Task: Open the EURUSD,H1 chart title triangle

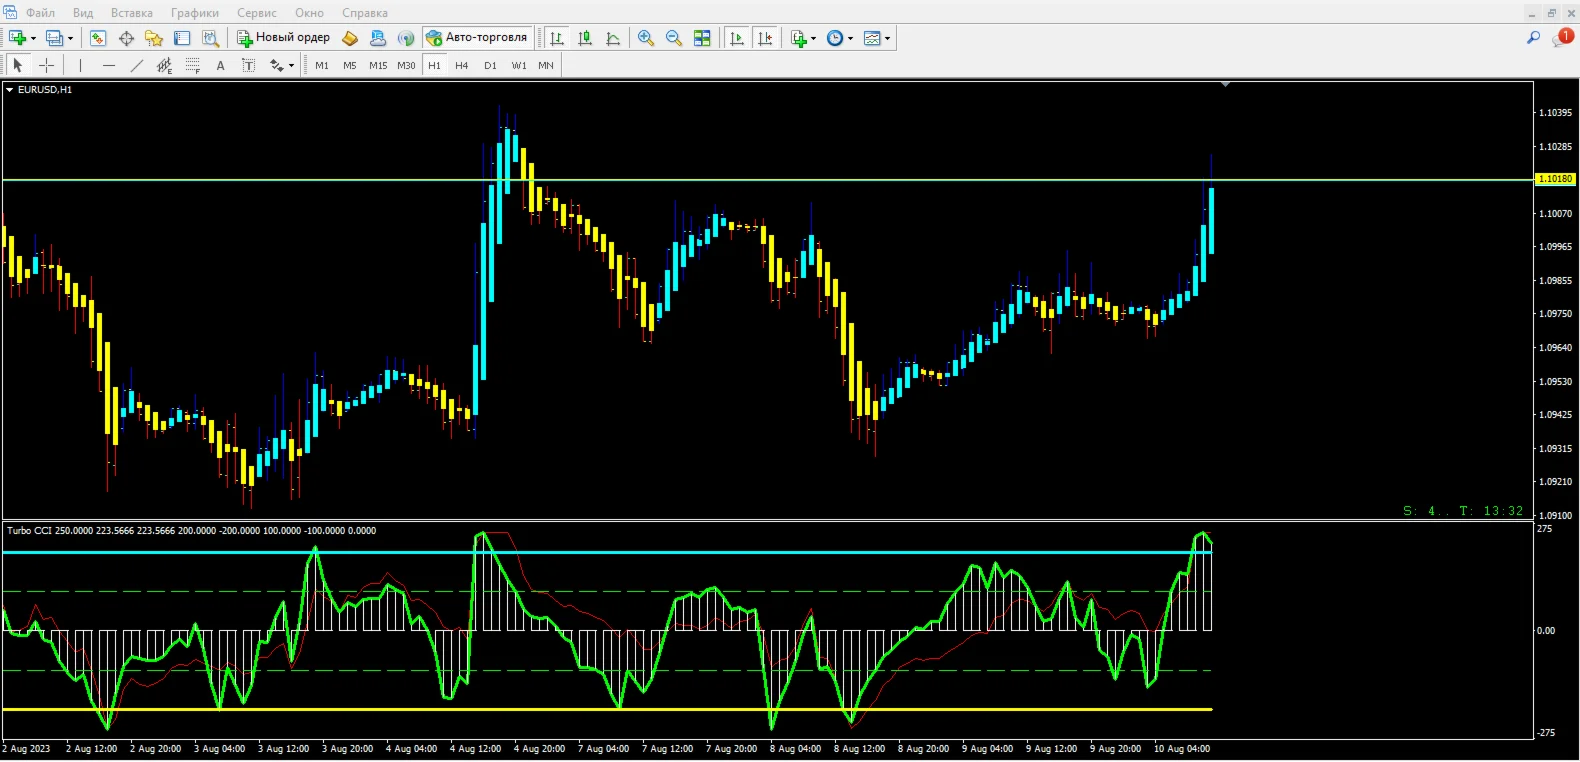Action: [x=10, y=90]
